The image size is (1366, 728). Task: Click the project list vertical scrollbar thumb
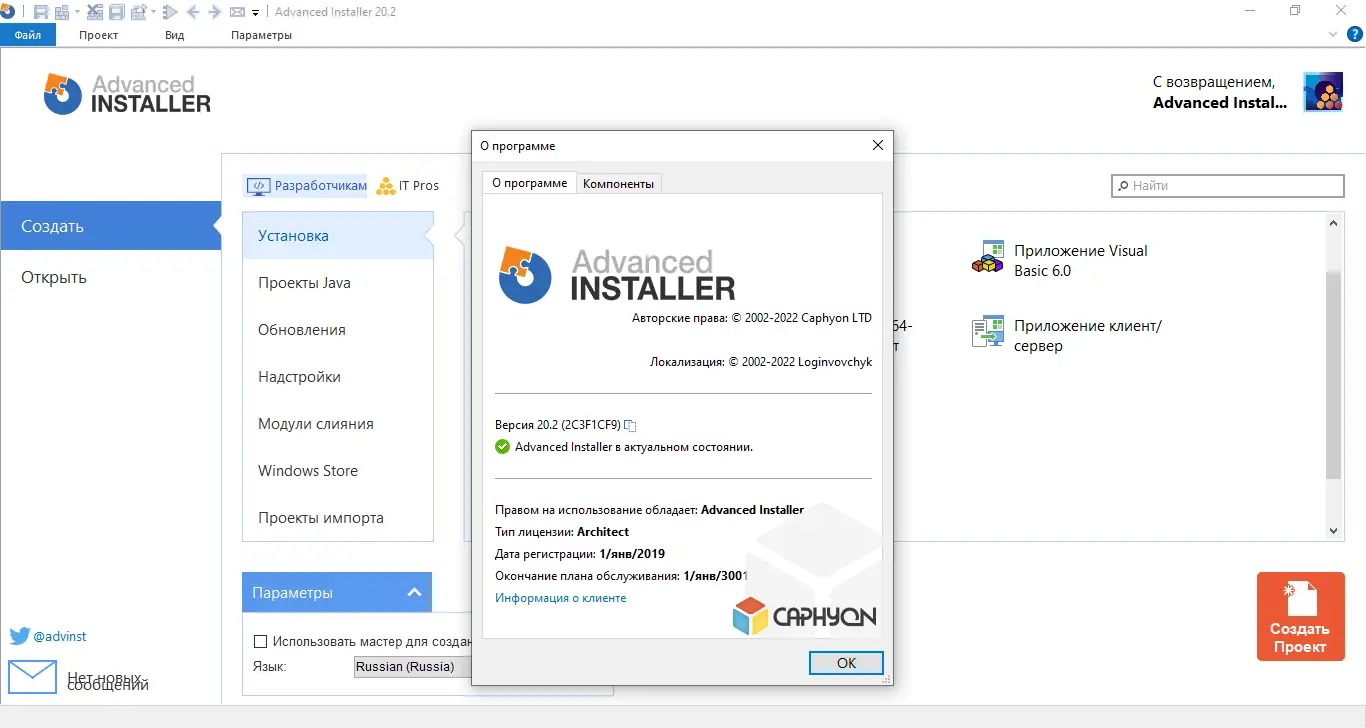pos(1333,374)
